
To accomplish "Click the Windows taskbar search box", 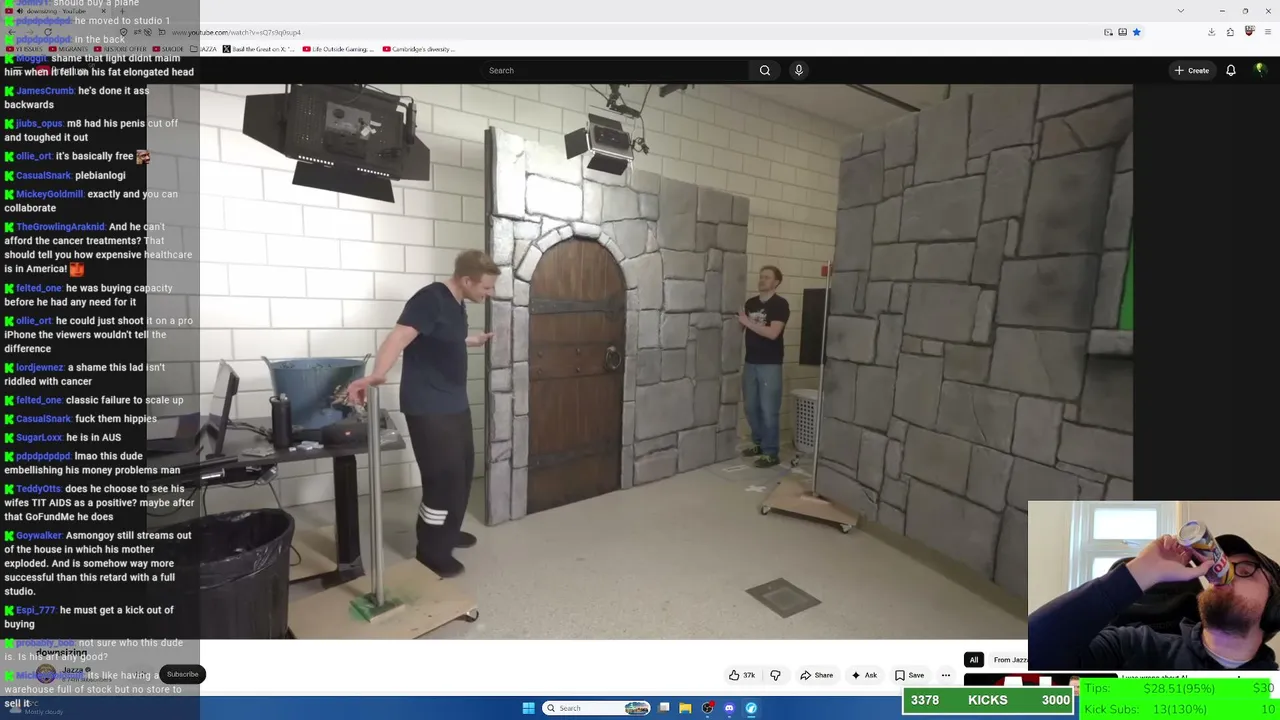I will [x=597, y=708].
